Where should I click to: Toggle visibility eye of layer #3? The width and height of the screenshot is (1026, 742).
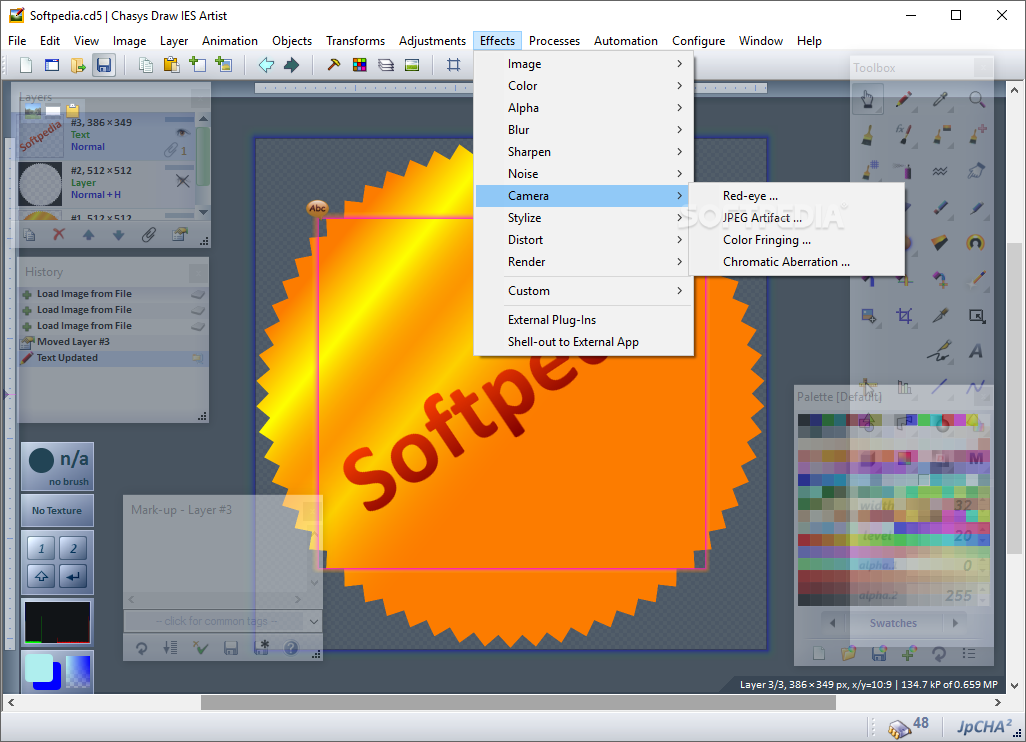tap(183, 133)
